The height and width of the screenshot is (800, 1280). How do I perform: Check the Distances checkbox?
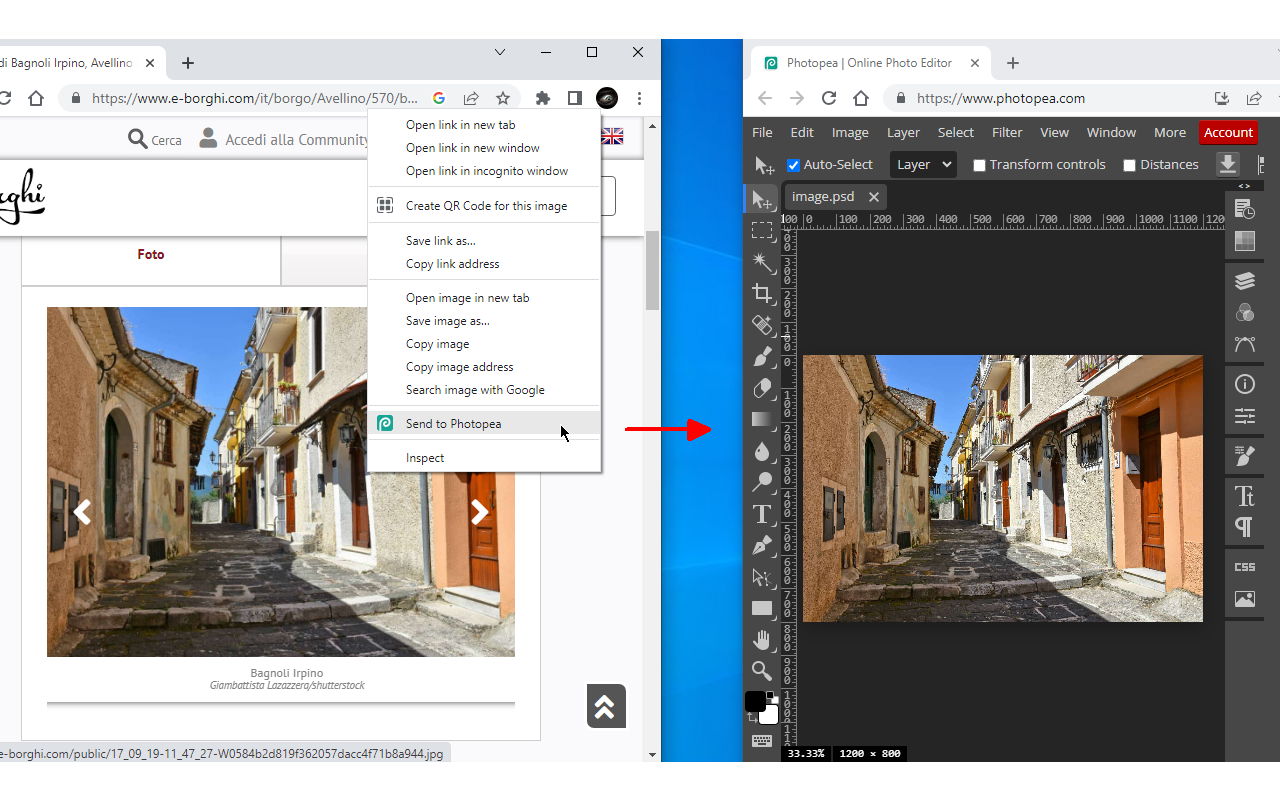point(1130,165)
